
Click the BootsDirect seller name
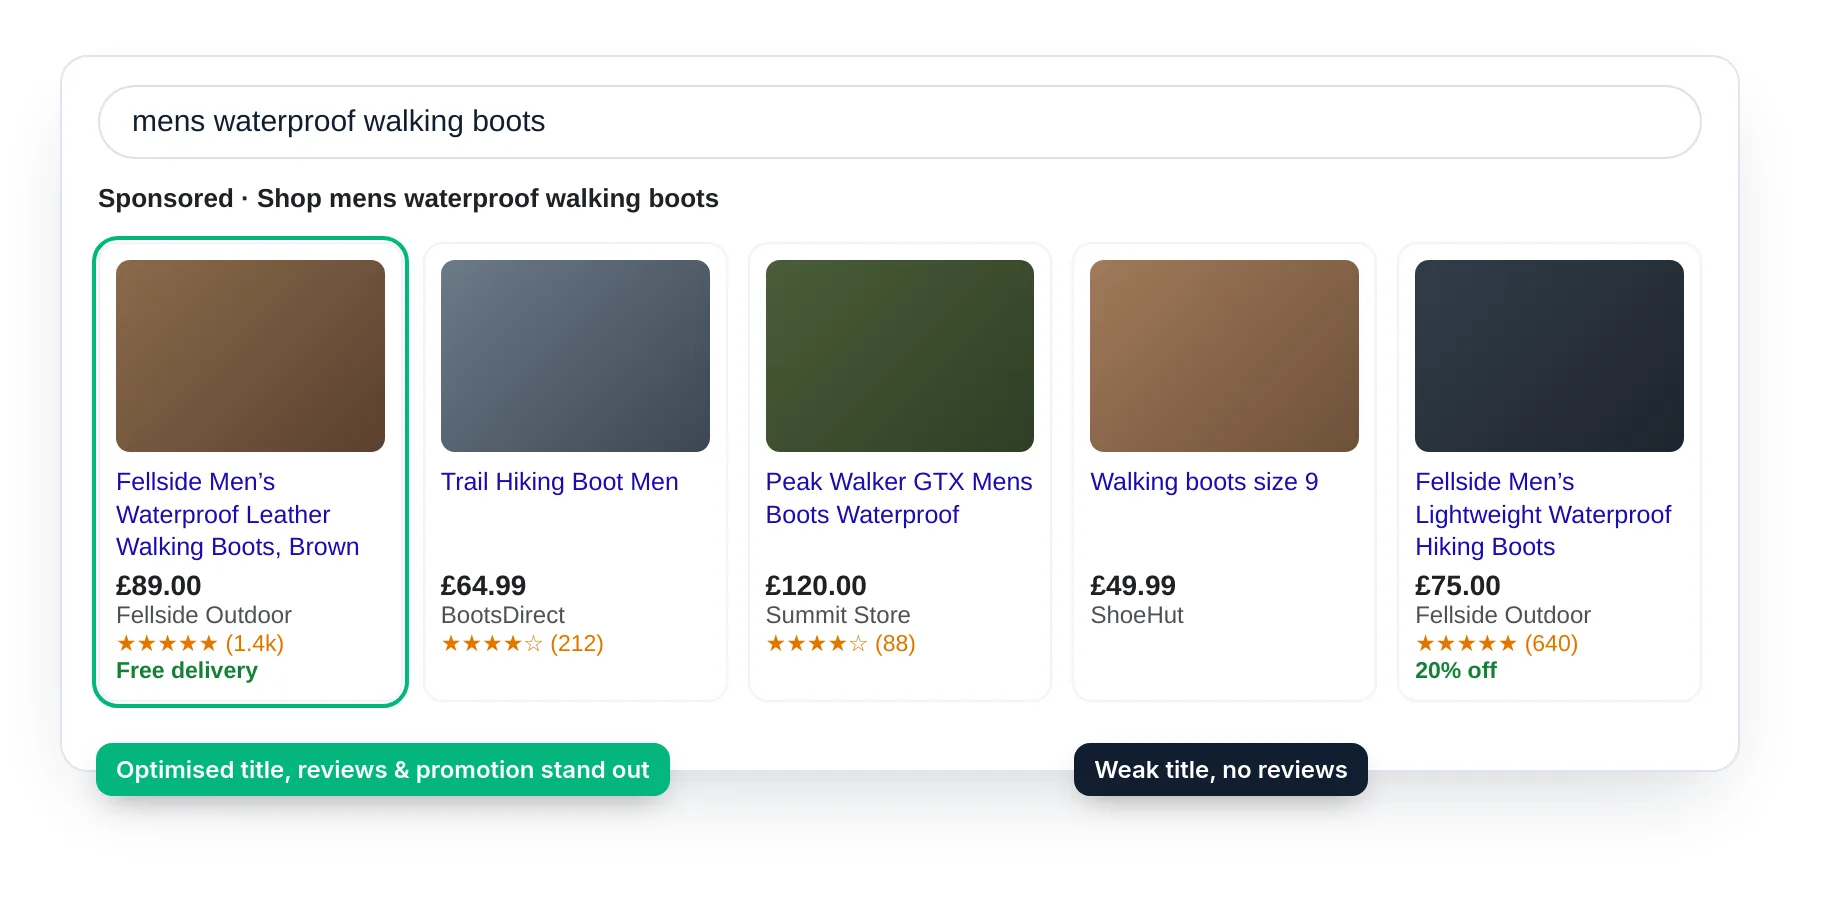point(503,615)
